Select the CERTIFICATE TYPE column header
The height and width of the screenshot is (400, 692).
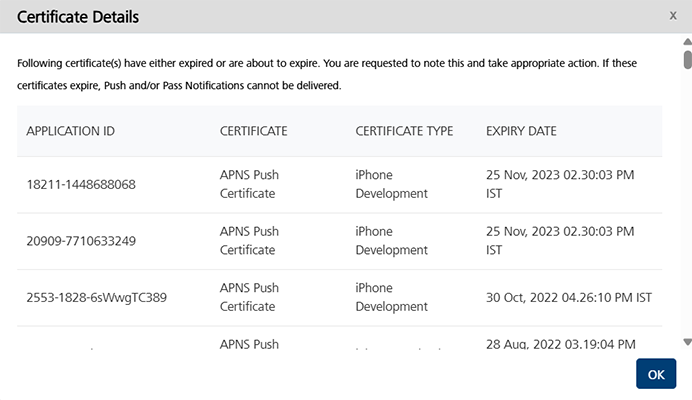(404, 131)
